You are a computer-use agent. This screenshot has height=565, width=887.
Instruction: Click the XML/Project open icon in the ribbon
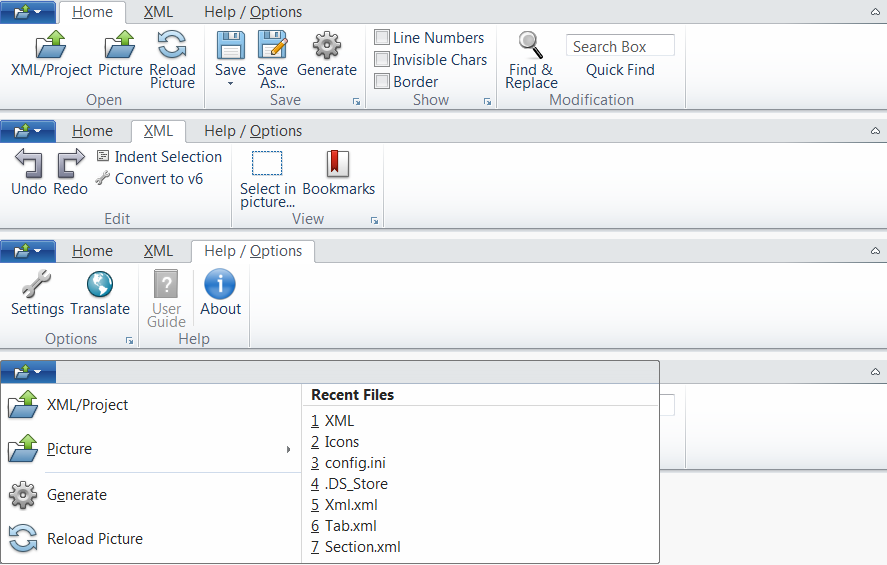pos(51,46)
